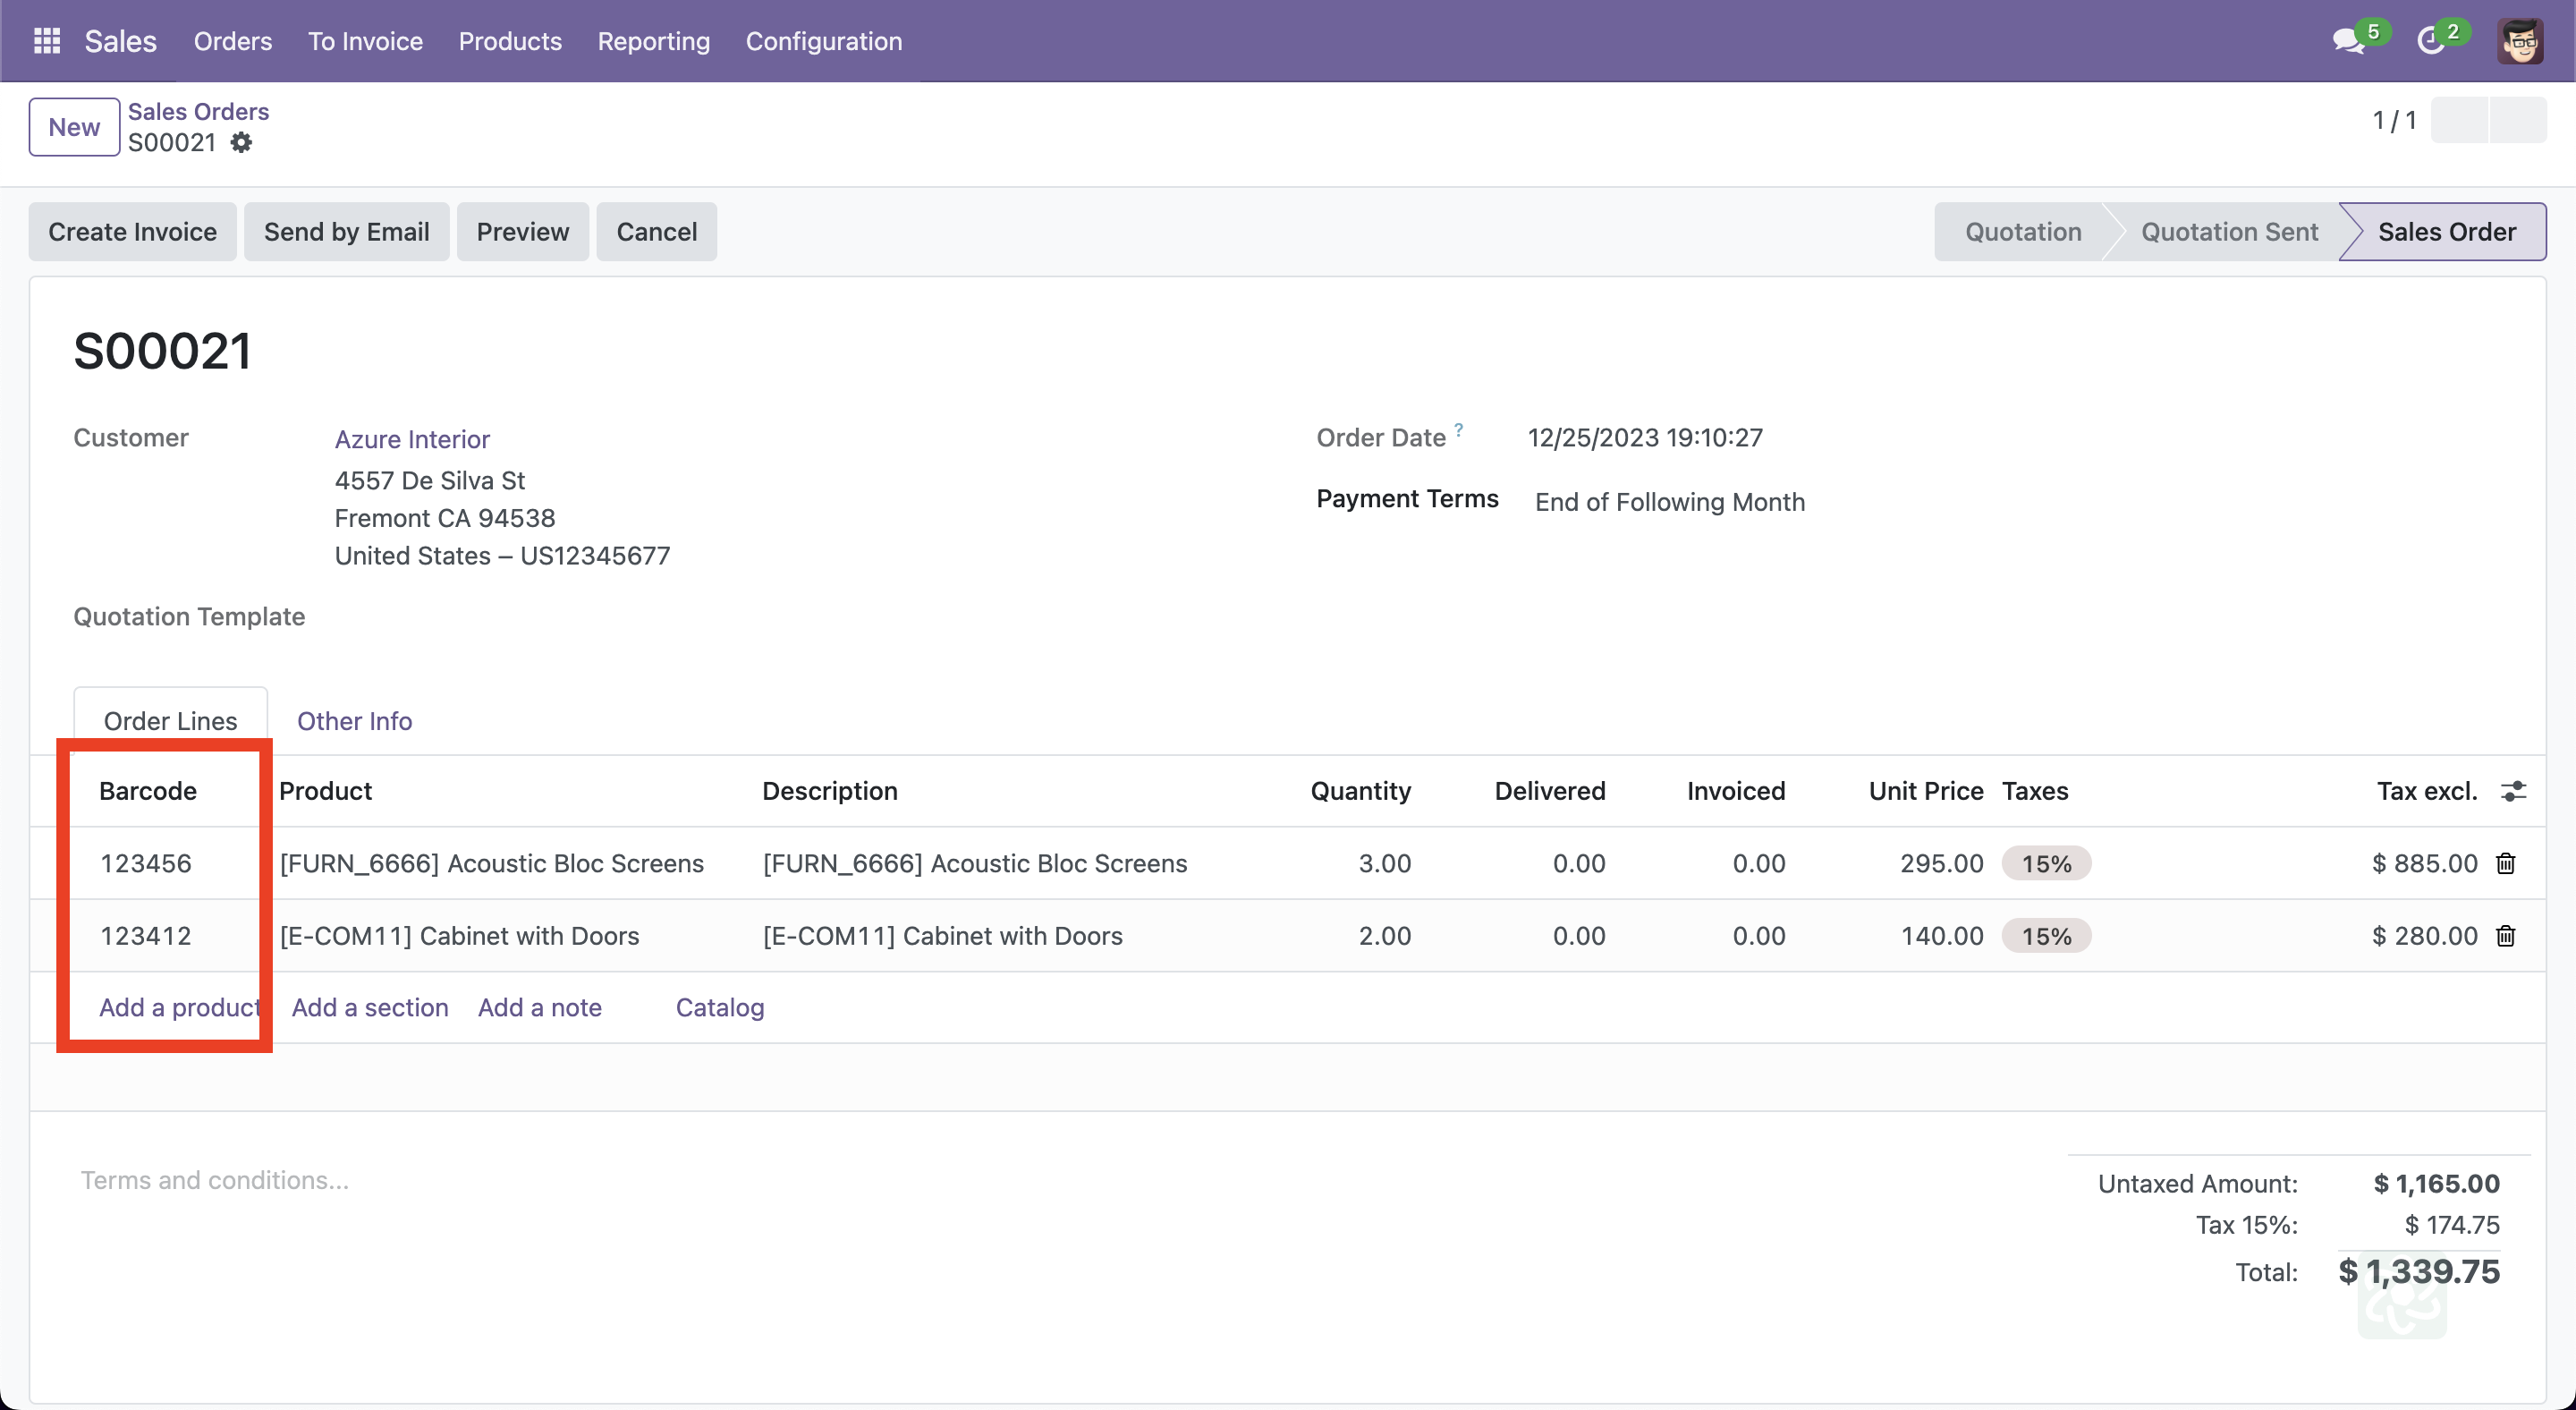Open the activities clock icon

tap(2430, 41)
